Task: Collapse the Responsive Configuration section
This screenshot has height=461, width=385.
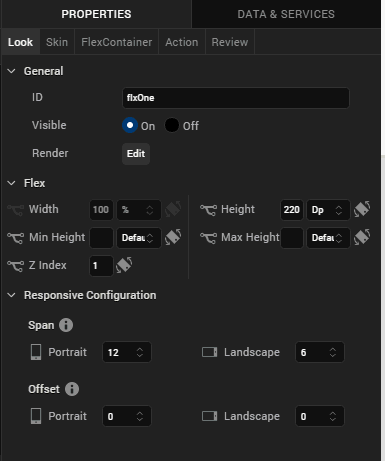Action: [x=11, y=295]
